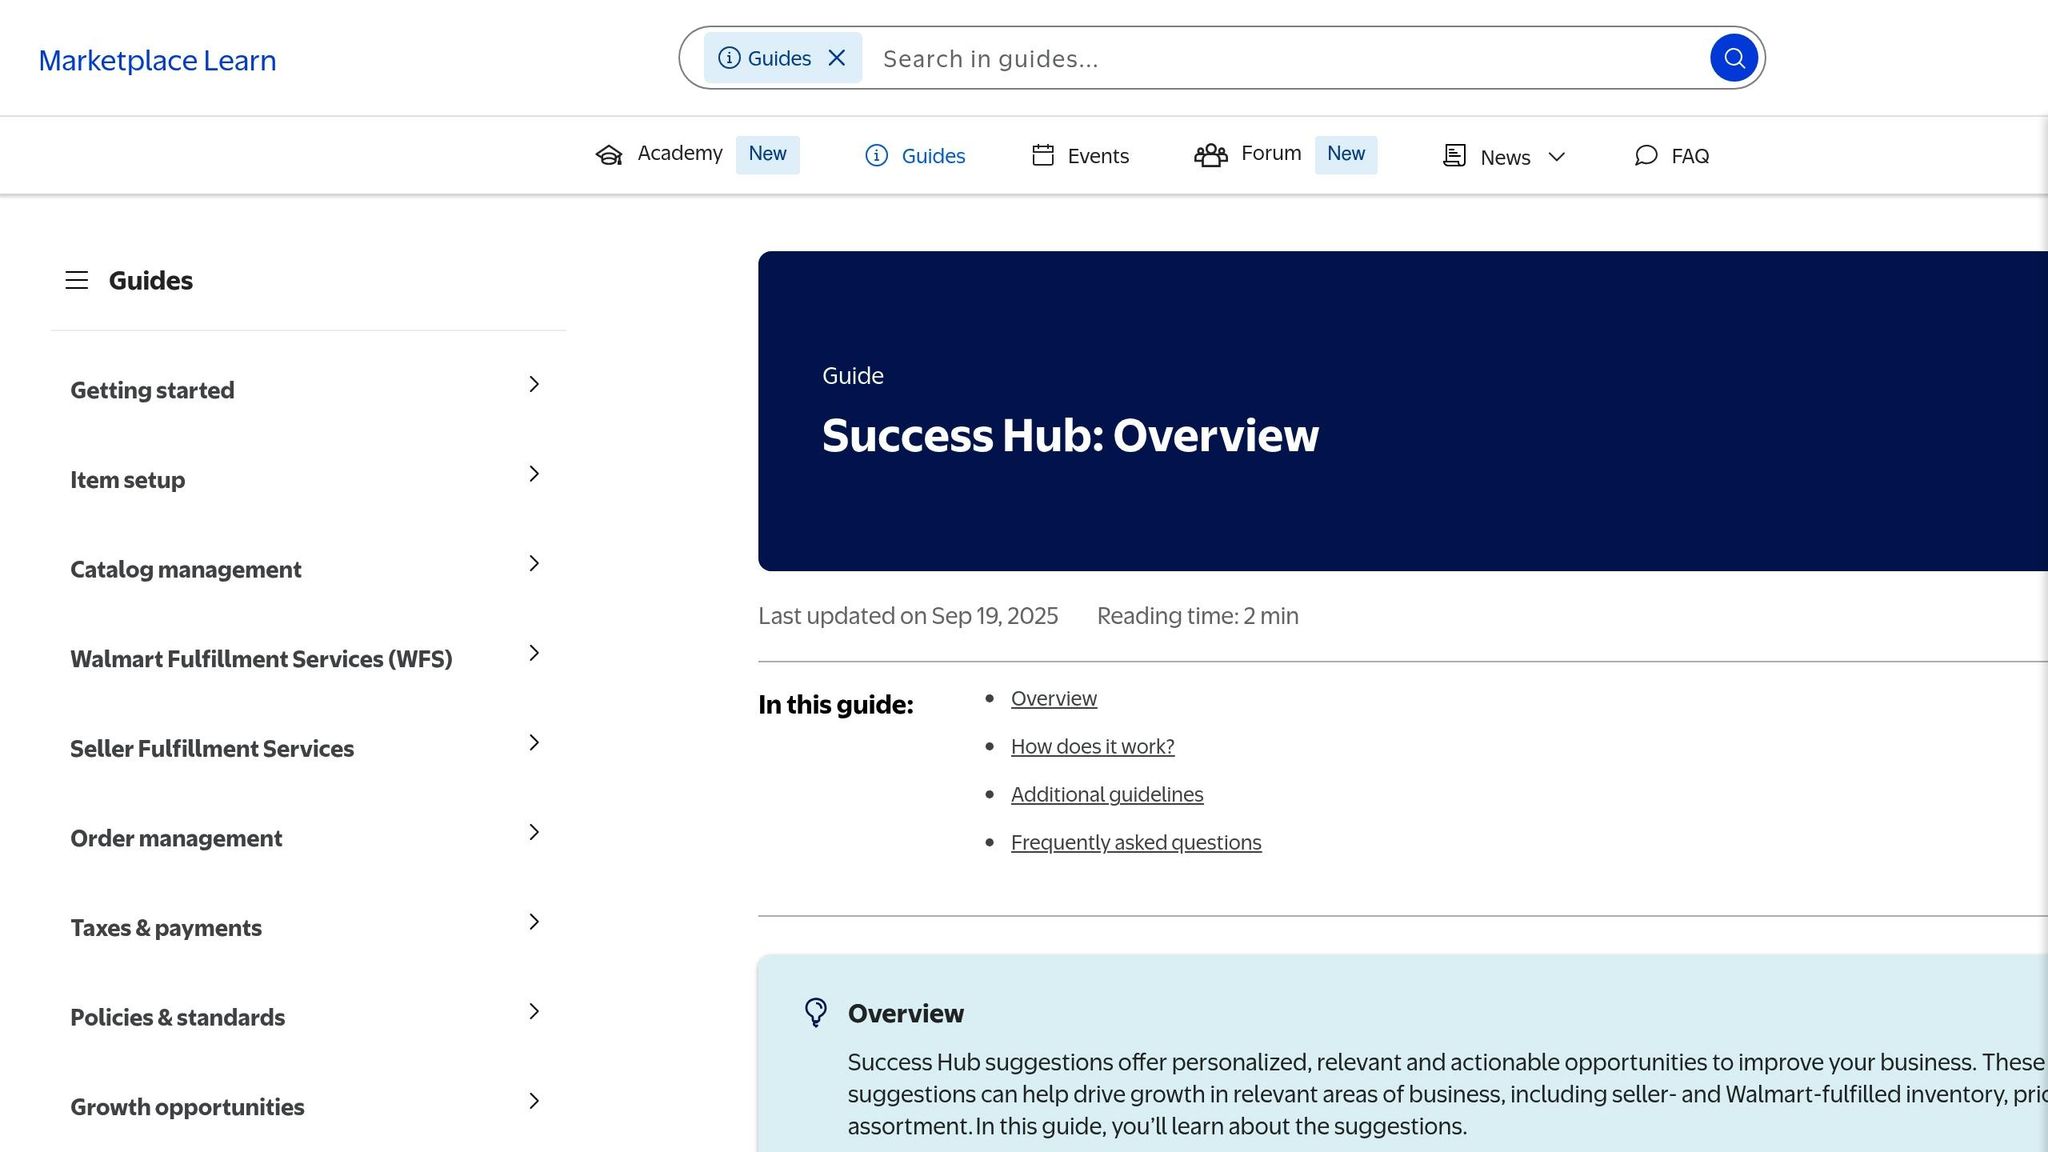This screenshot has height=1152, width=2048.
Task: Jump to the Overview section link
Action: (1053, 698)
